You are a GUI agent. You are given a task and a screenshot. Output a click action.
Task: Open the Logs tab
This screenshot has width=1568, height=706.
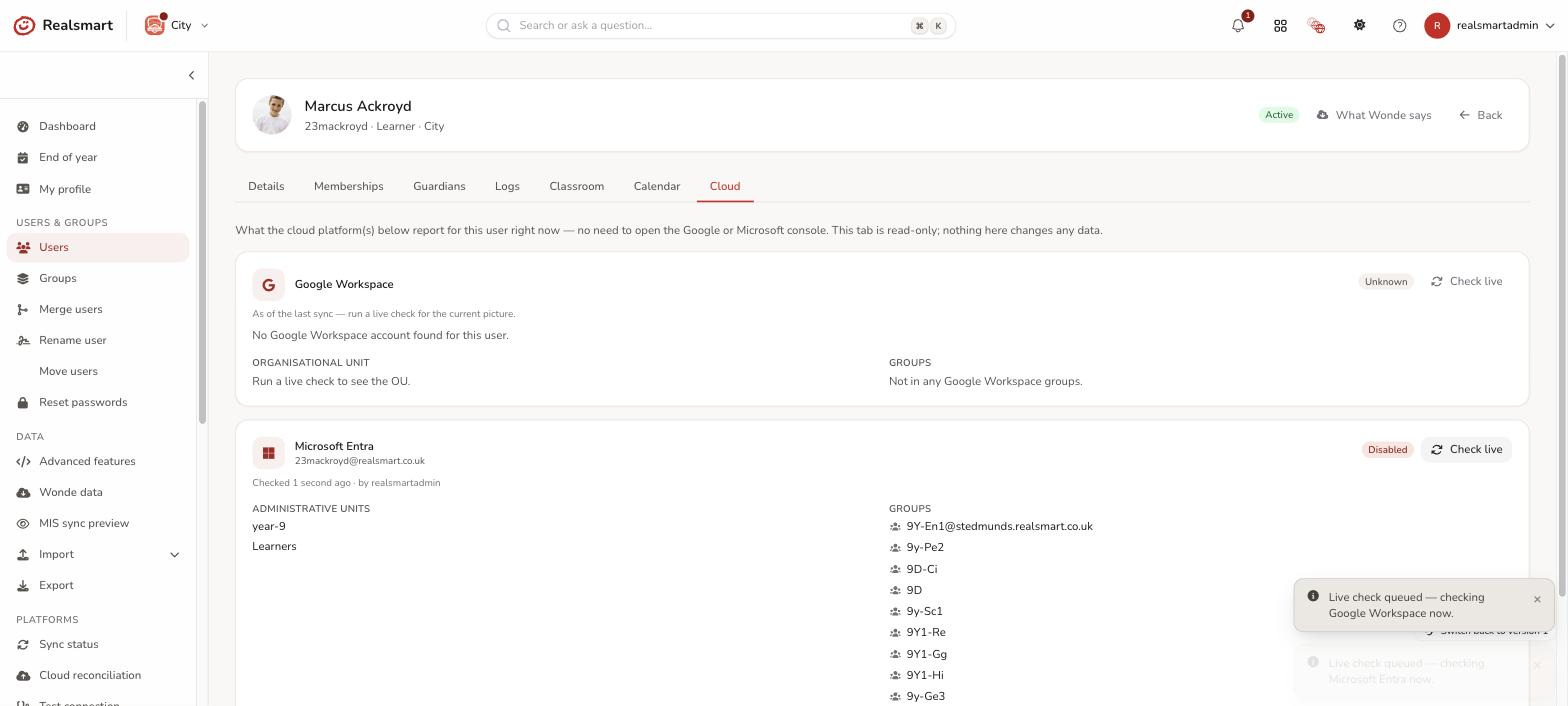[x=507, y=186]
